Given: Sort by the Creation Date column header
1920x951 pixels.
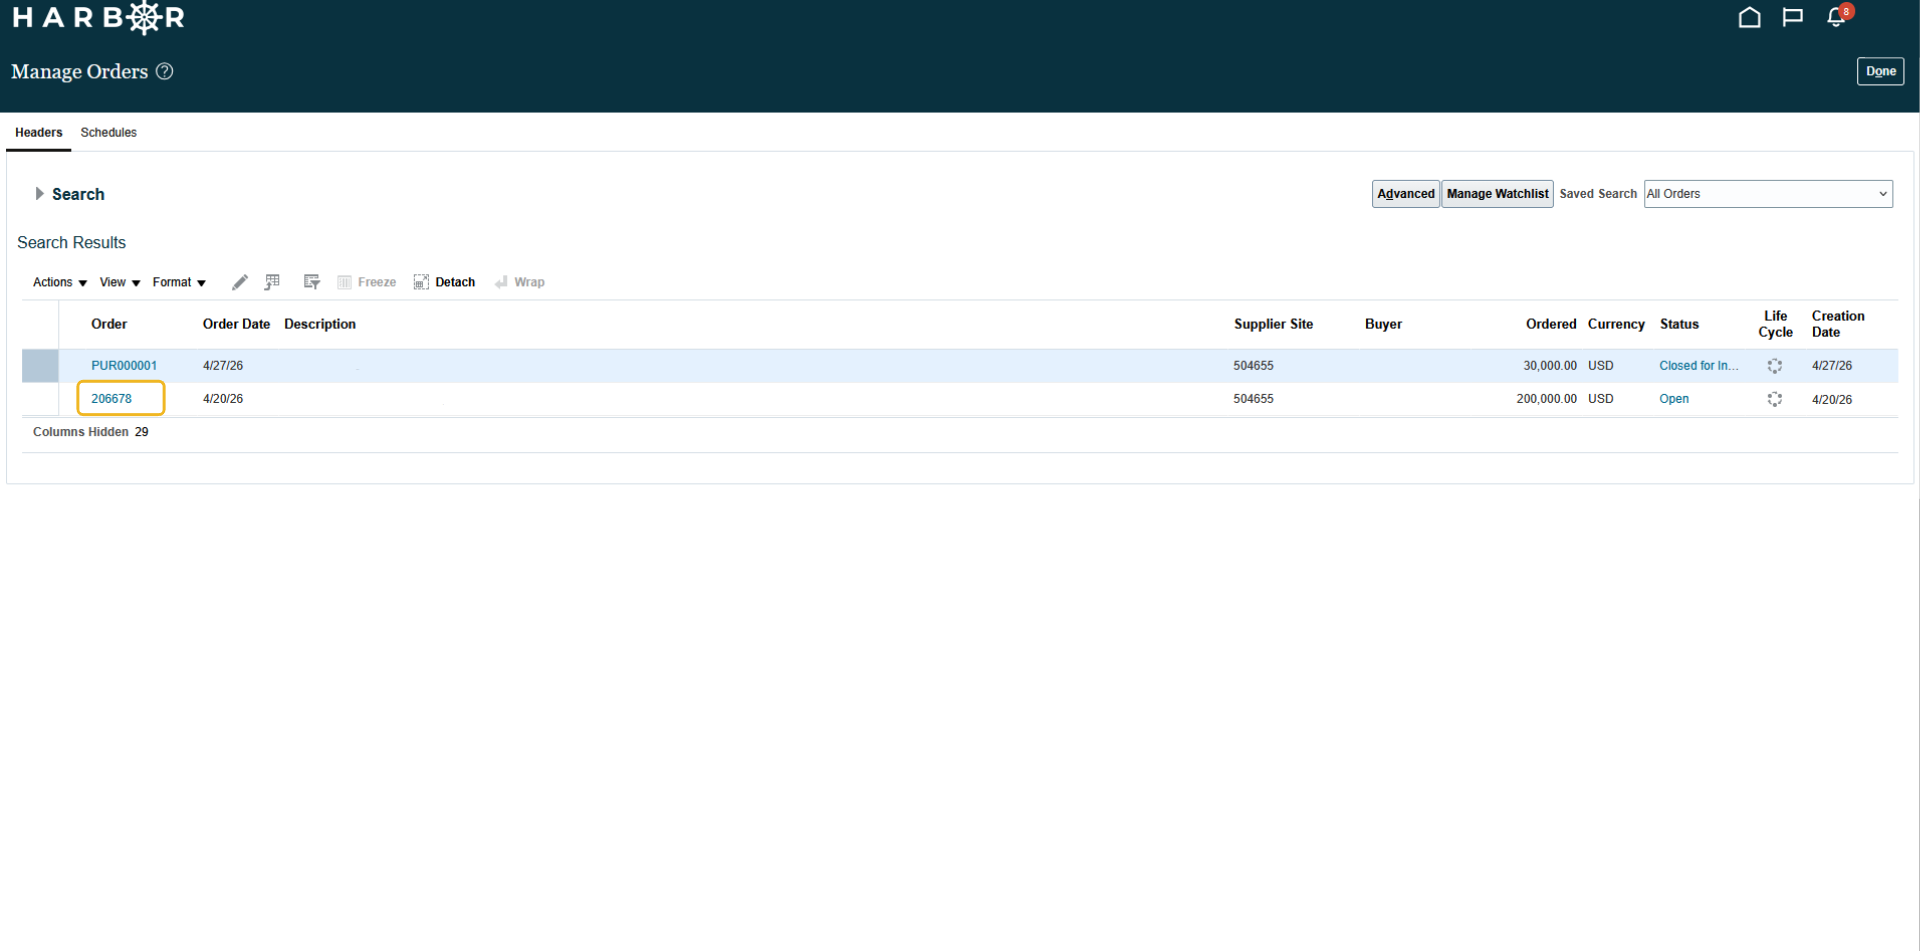Looking at the screenshot, I should [x=1838, y=324].
